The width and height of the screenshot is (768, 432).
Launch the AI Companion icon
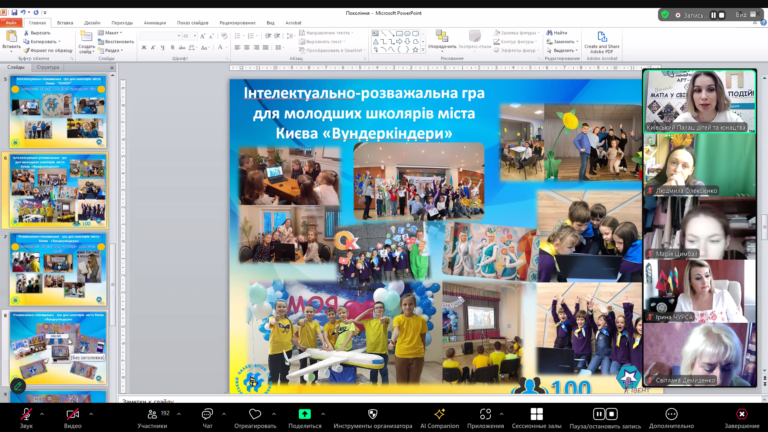[439, 414]
